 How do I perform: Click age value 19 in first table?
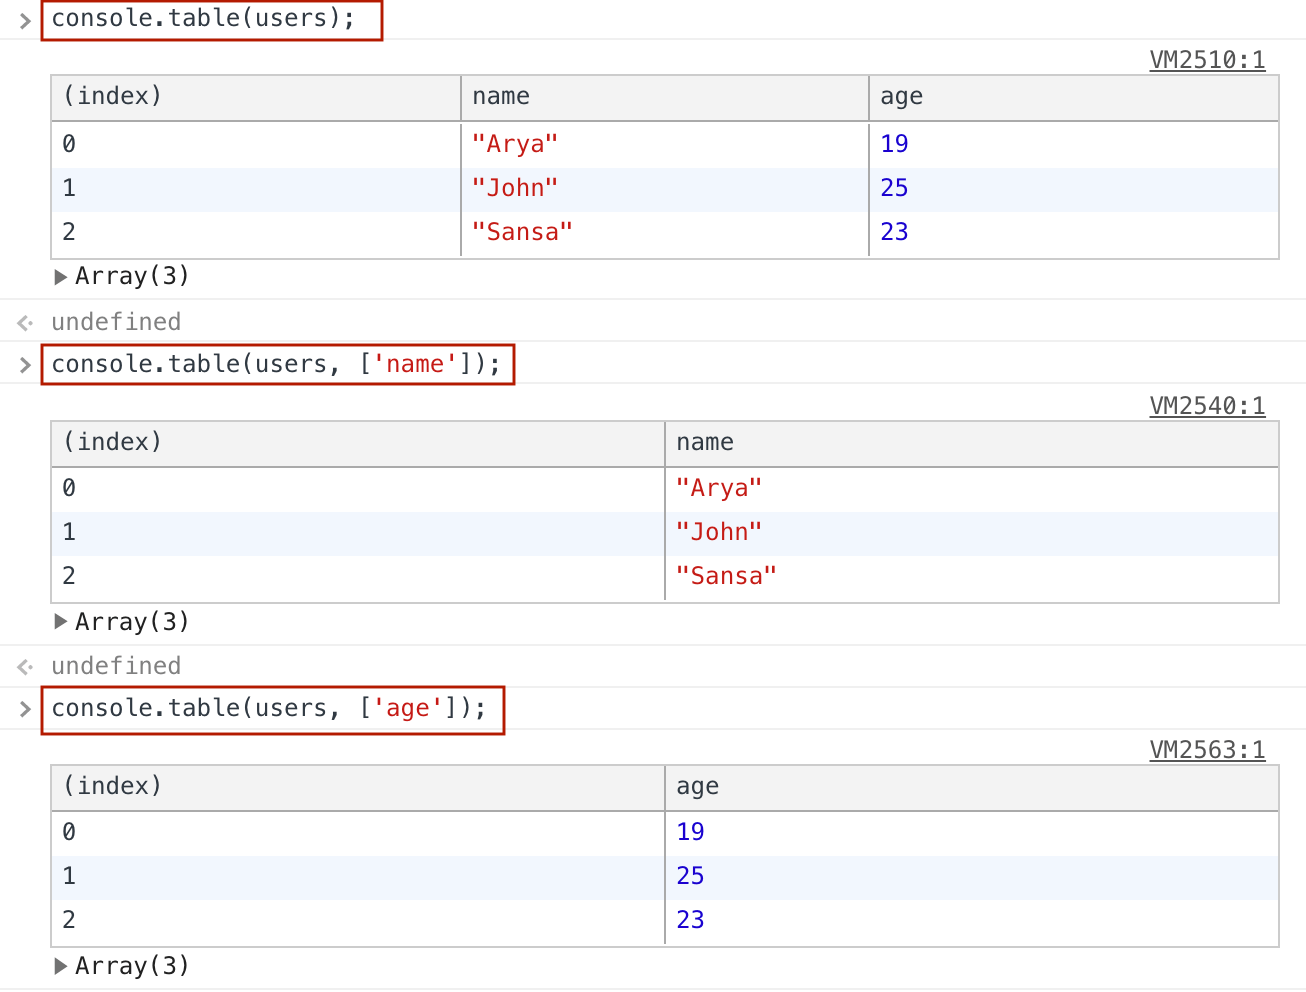[894, 144]
